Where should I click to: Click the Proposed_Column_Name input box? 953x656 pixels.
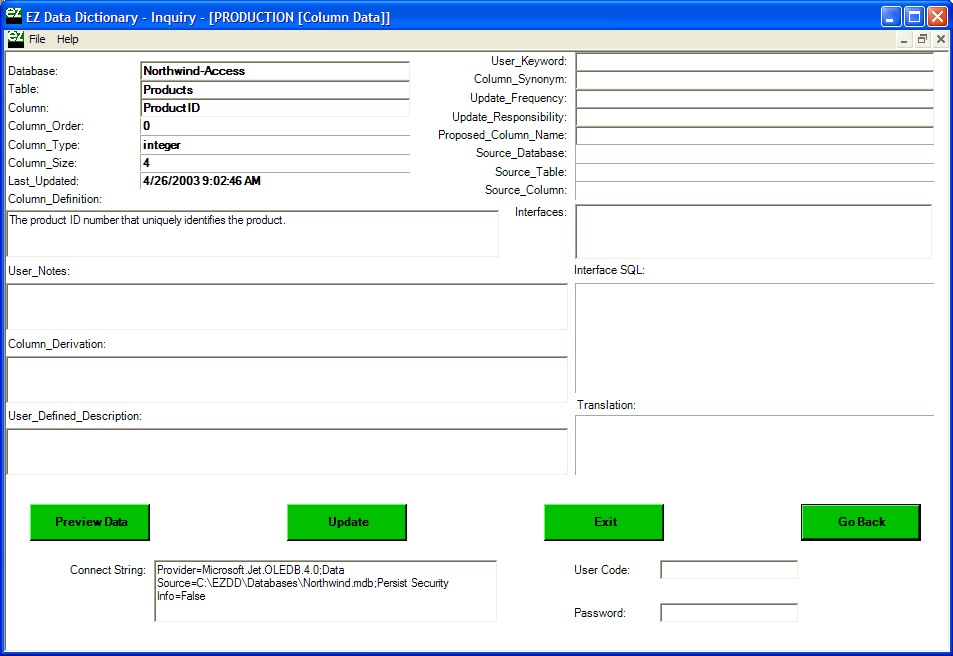point(754,135)
